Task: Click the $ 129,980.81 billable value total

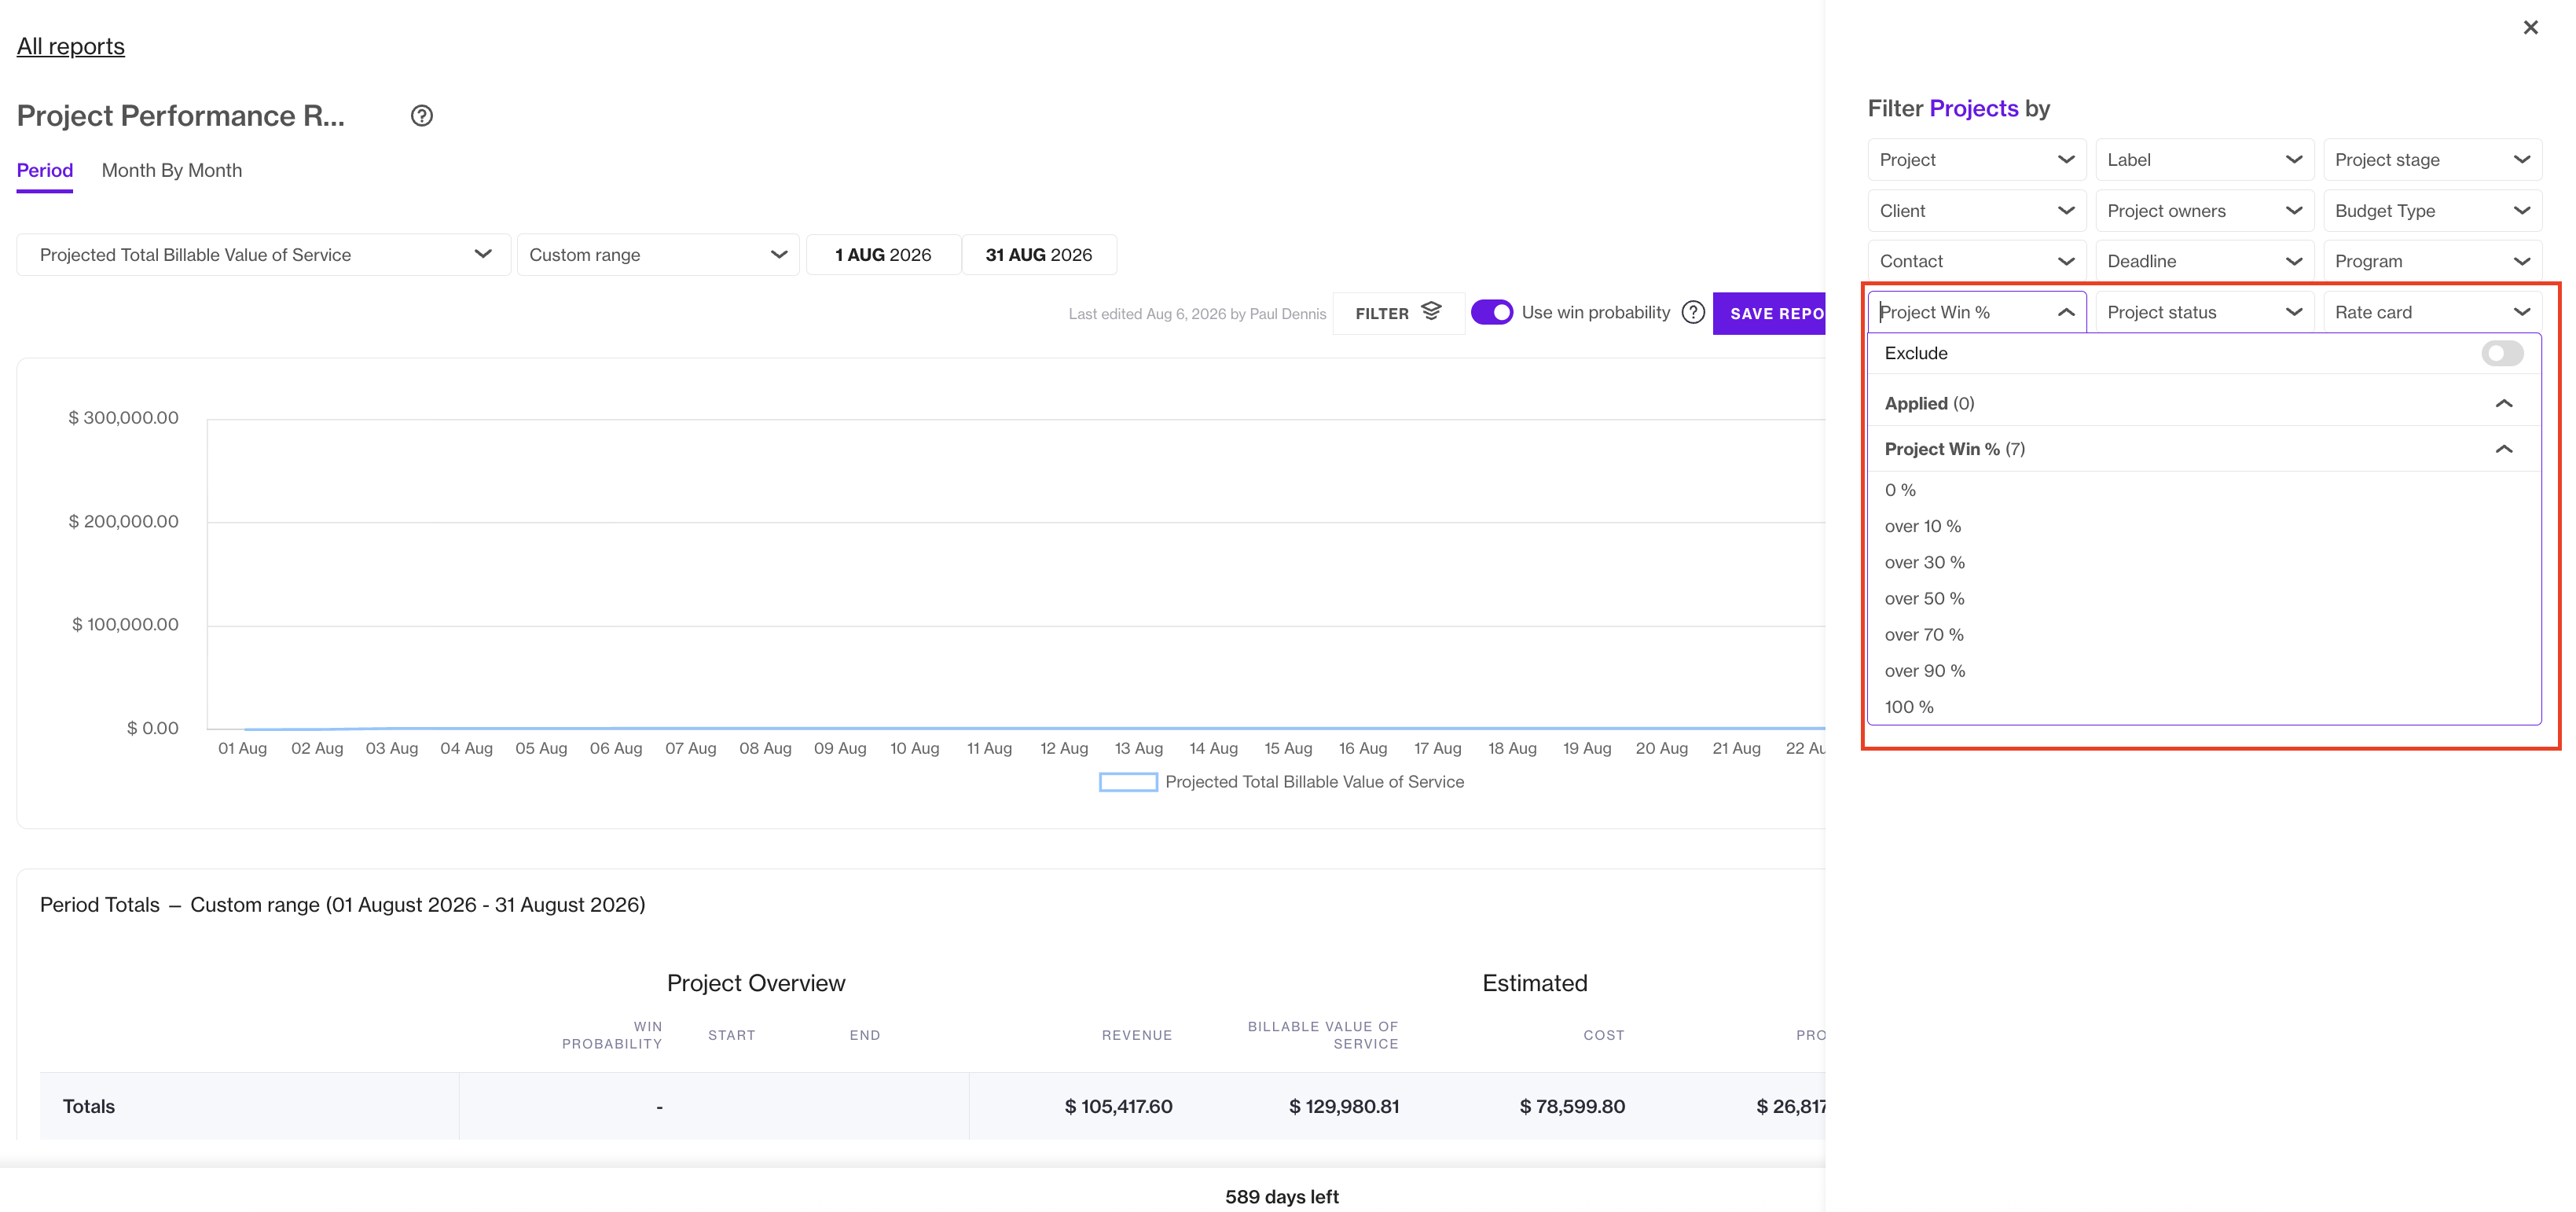Action: (1344, 1106)
